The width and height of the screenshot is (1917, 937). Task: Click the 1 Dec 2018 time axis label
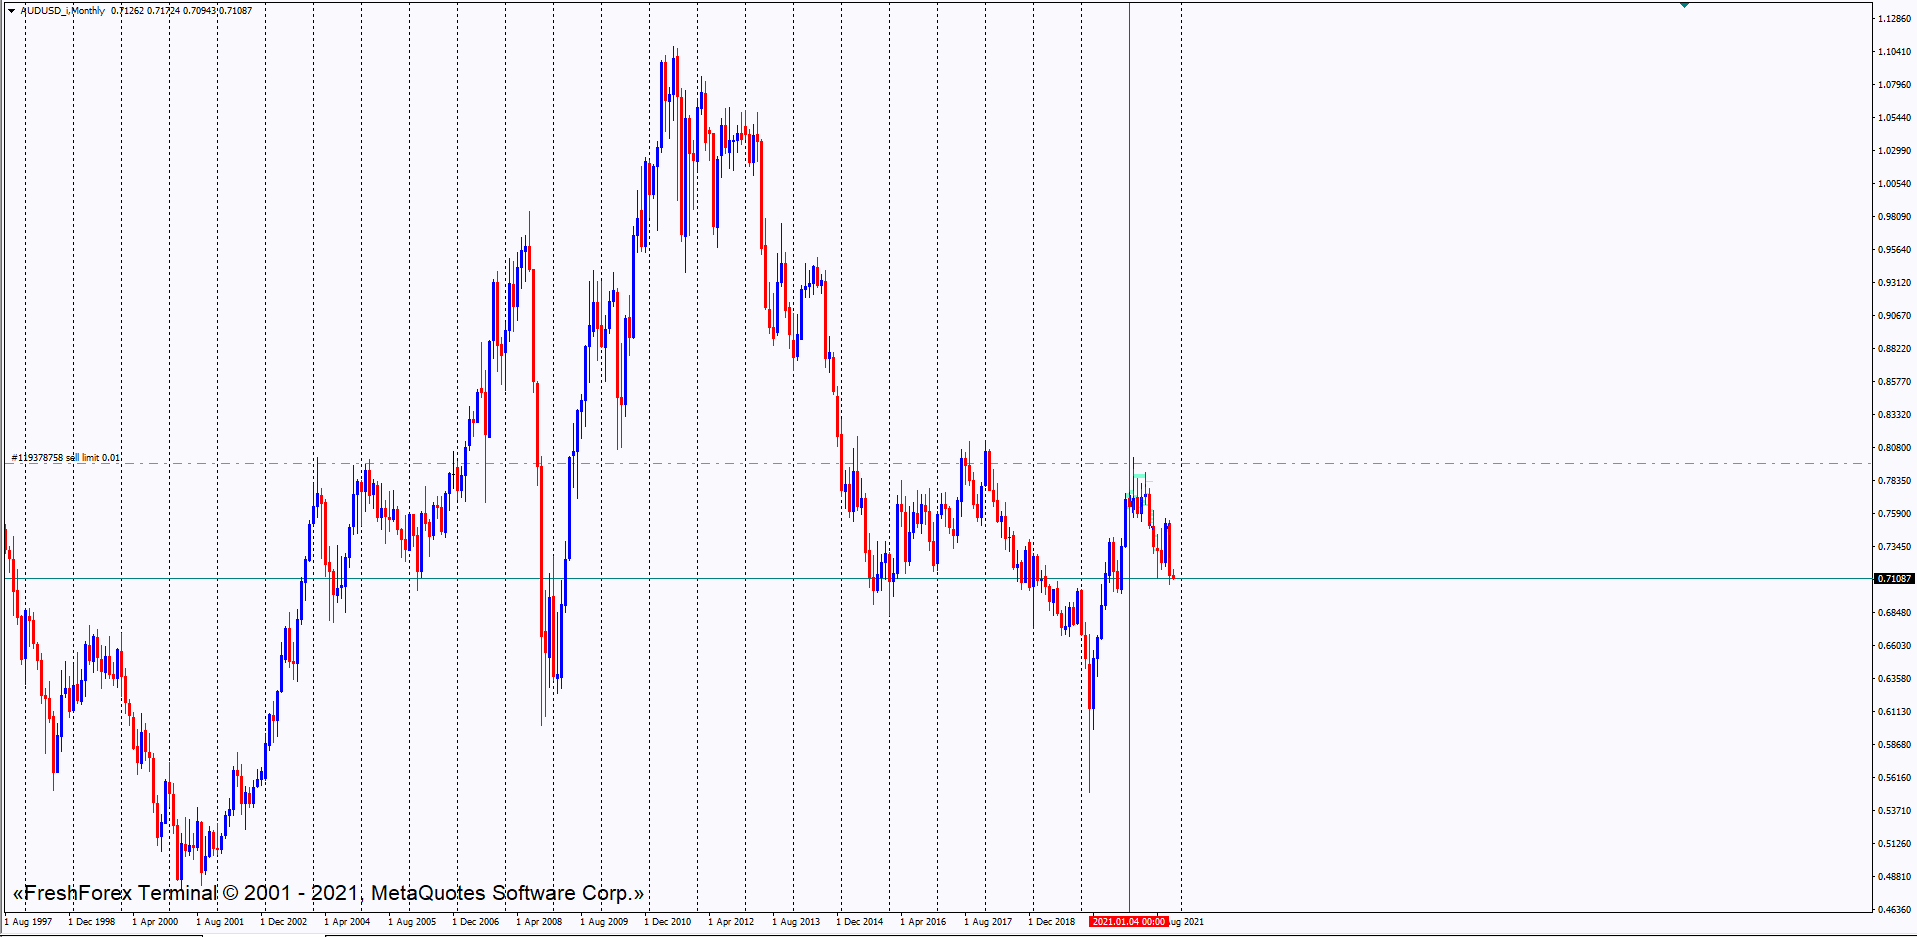click(x=1051, y=922)
